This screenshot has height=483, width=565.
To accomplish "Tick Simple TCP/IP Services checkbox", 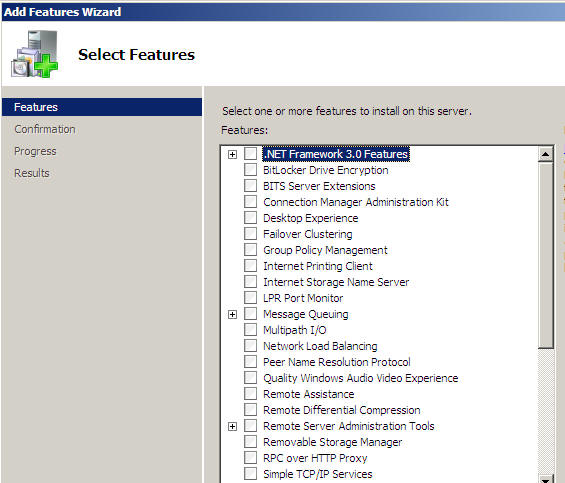I will pos(250,474).
